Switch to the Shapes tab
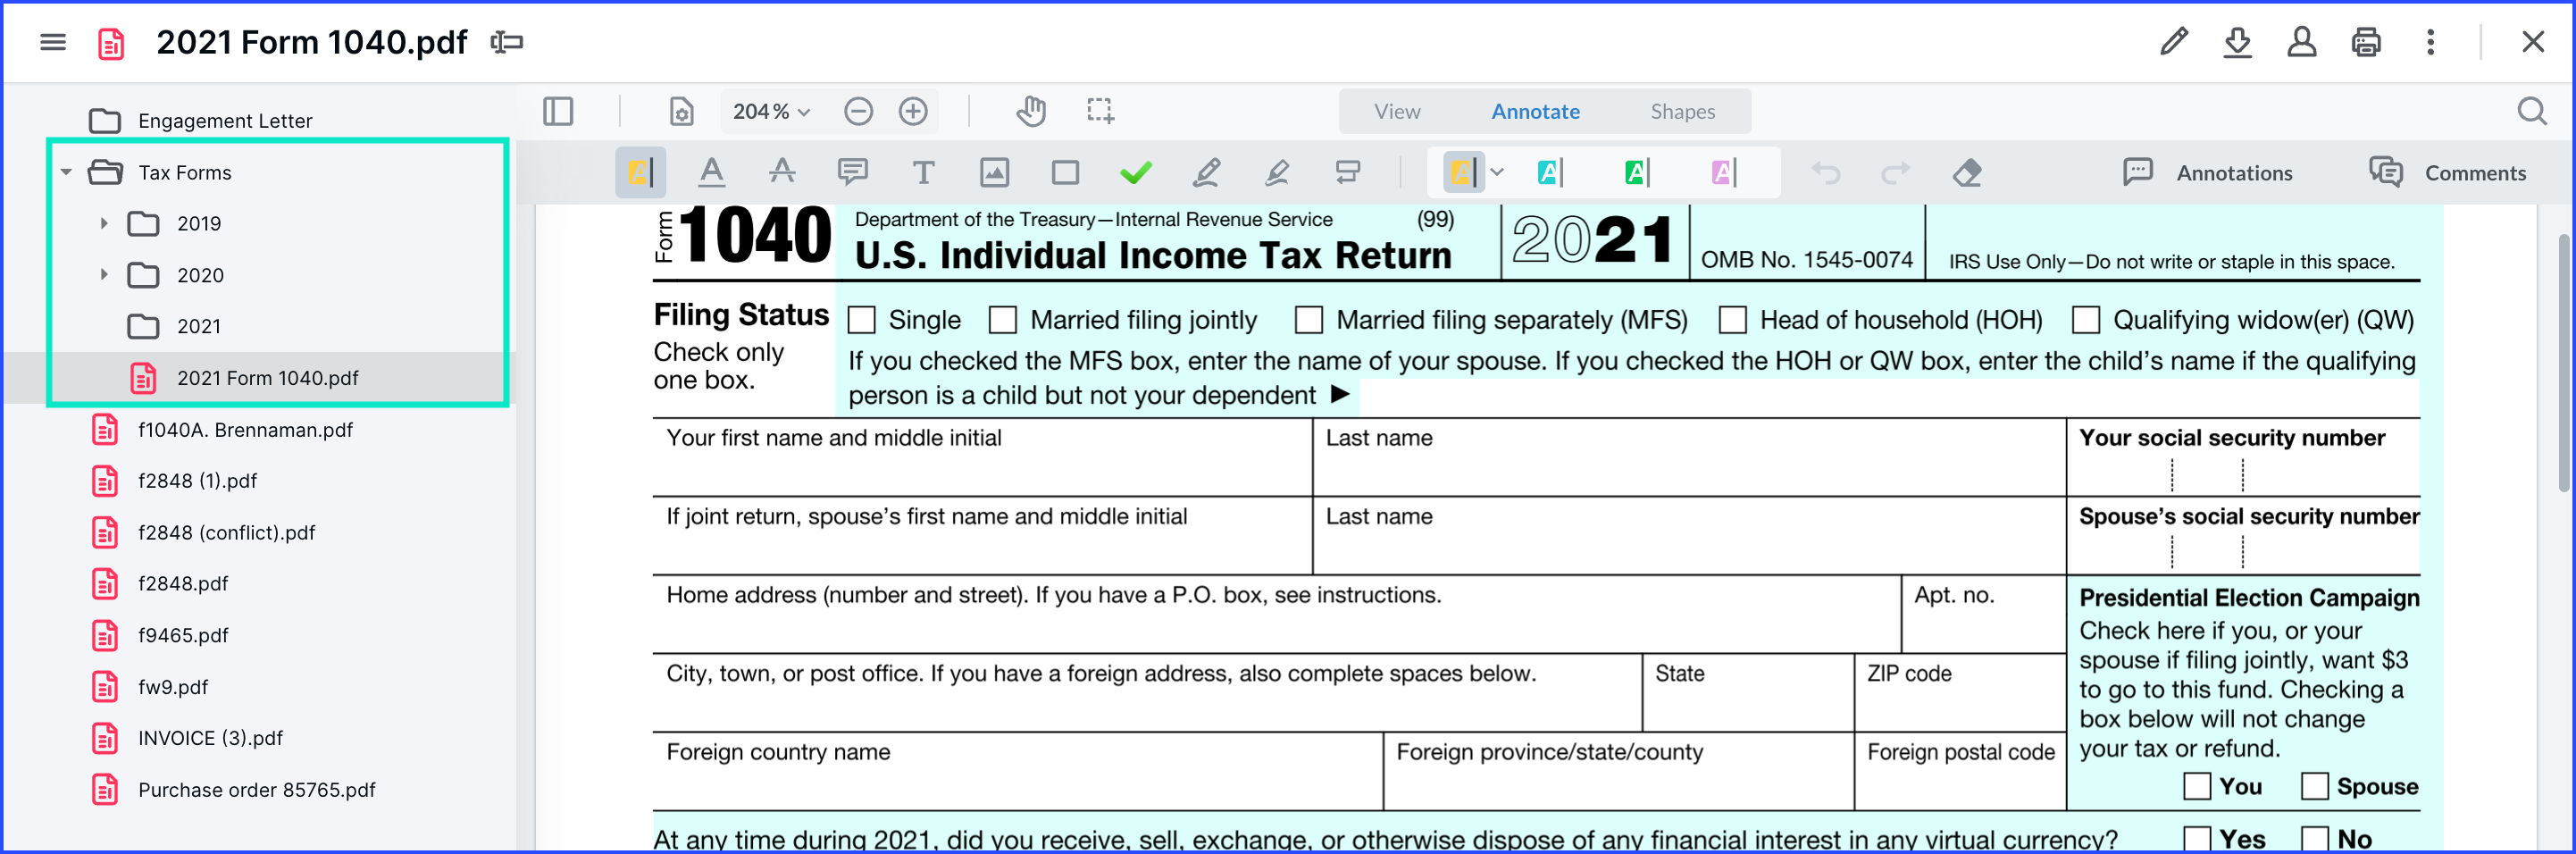Image resolution: width=2576 pixels, height=854 pixels. tap(1682, 111)
